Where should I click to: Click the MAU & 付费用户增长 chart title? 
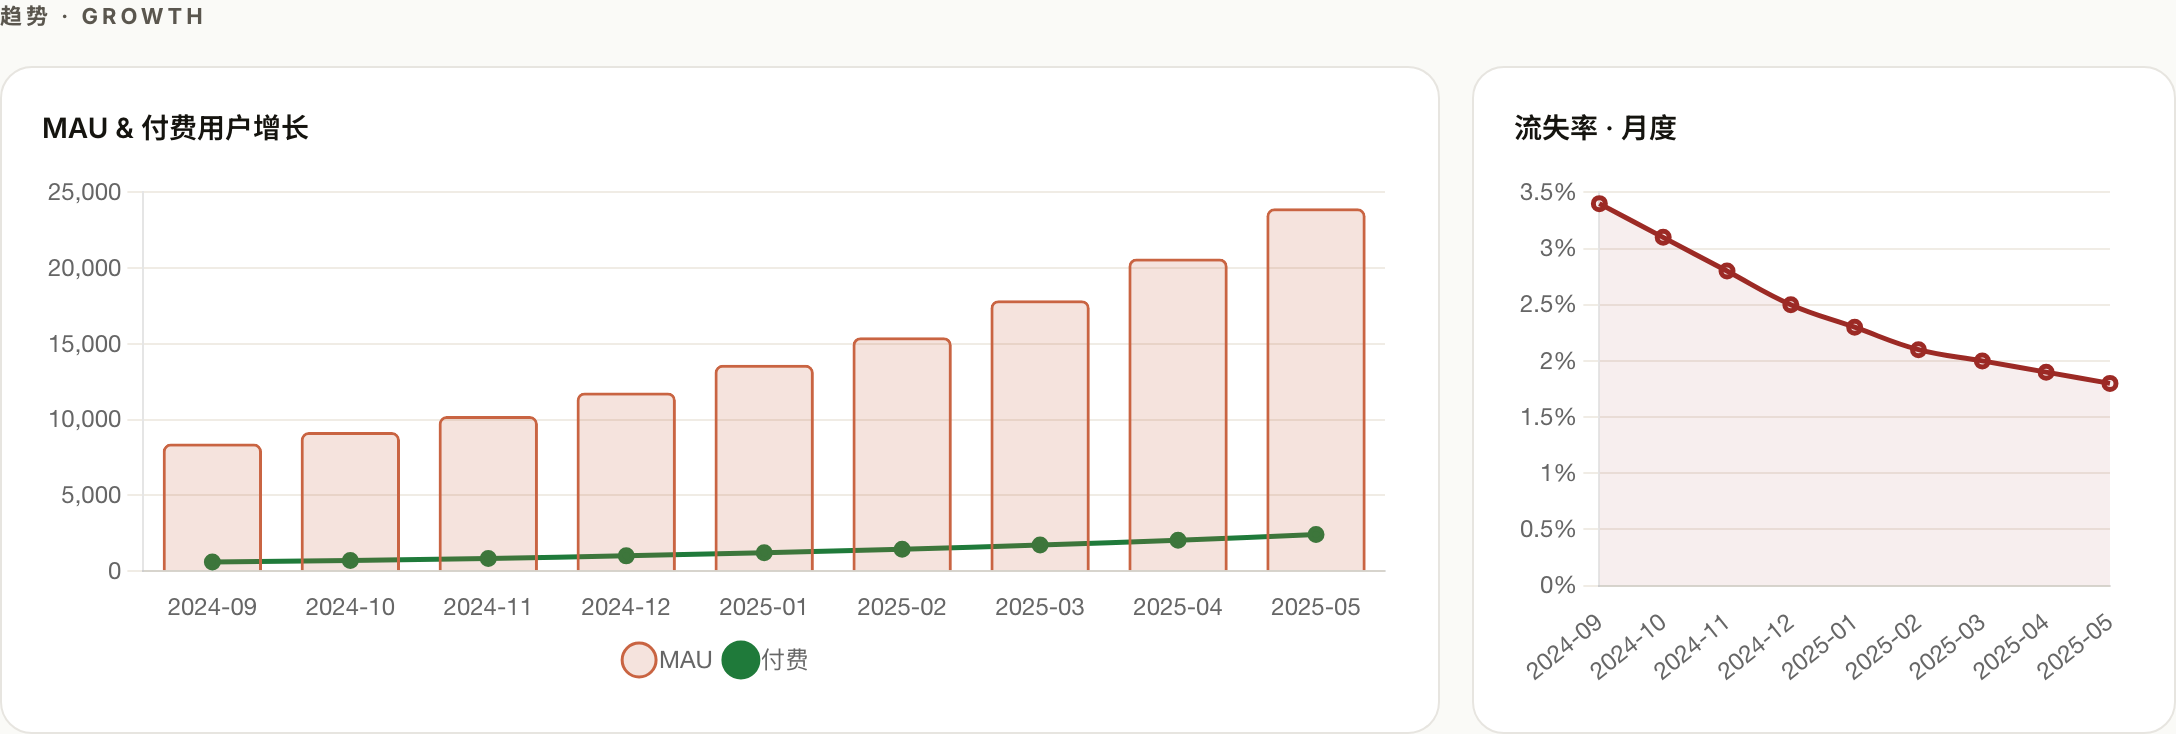pyautogui.click(x=175, y=128)
